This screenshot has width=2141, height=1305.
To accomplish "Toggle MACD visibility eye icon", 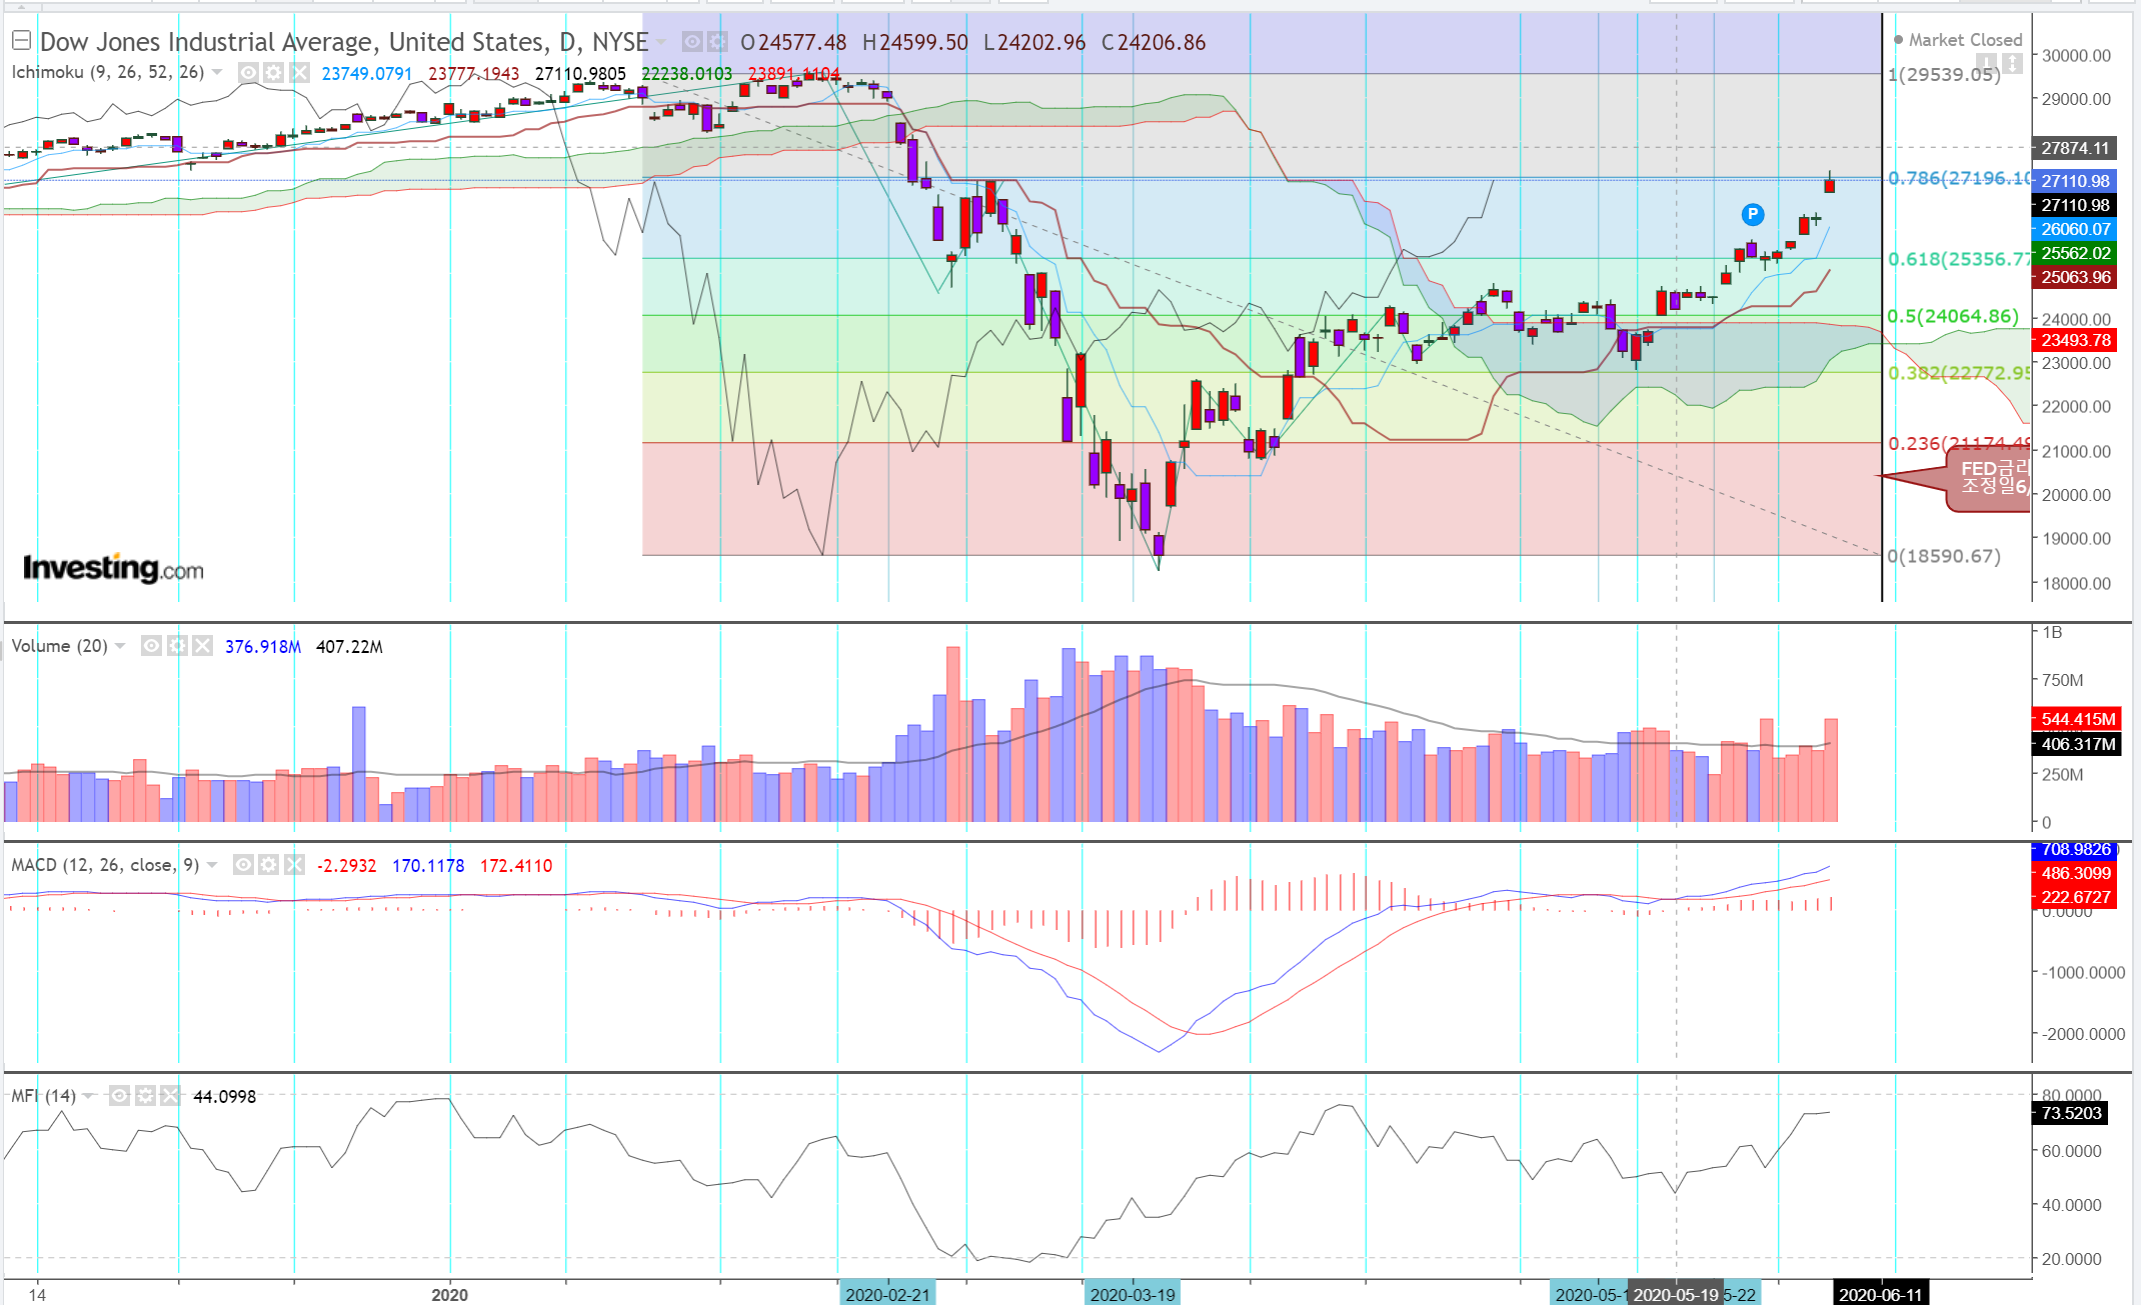I will coord(243,865).
